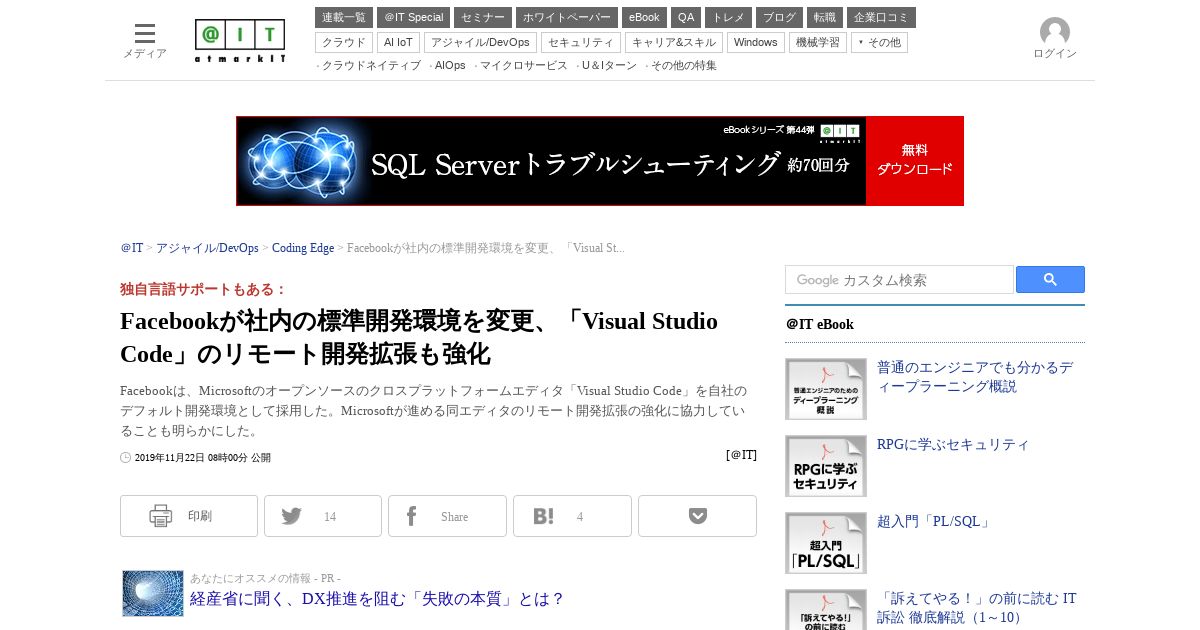1200x630 pixels.
Task: Focus the Google カスタム検索 input field
Action: pyautogui.click(x=899, y=280)
